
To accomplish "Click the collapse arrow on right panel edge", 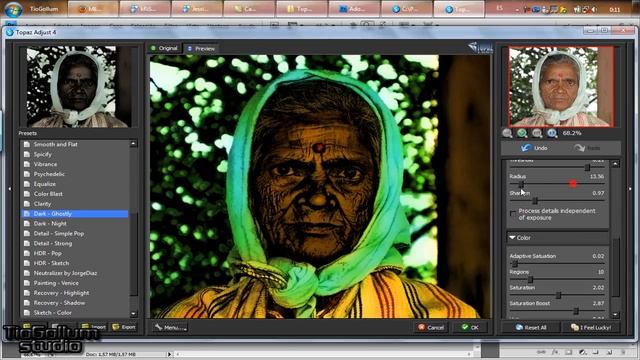I will [x=630, y=189].
